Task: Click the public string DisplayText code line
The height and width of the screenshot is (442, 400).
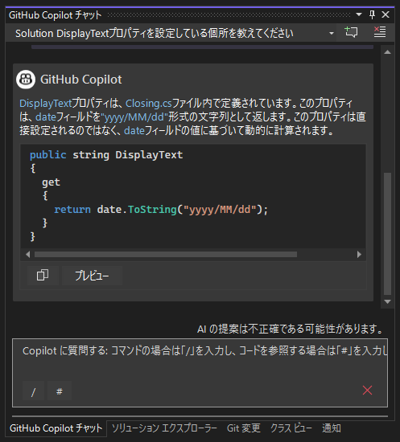Action: click(106, 155)
